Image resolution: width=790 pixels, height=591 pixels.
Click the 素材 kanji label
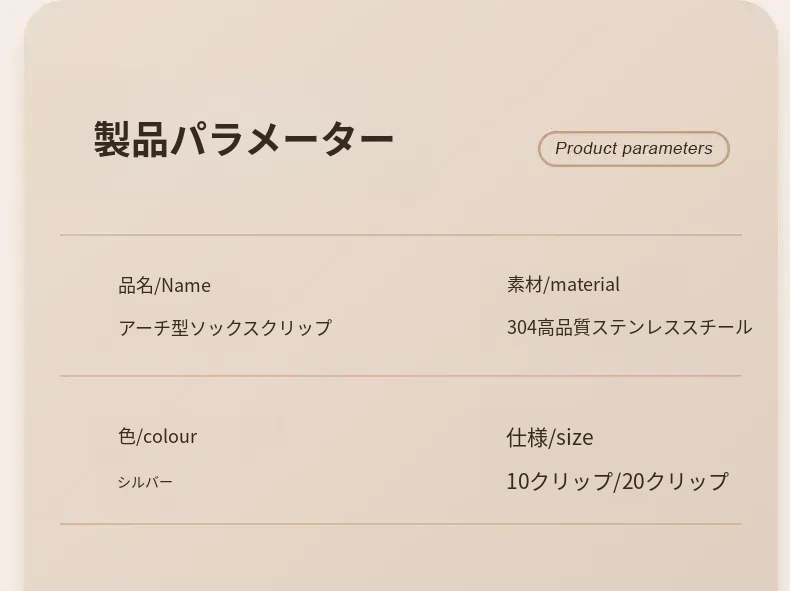pyautogui.click(x=524, y=285)
